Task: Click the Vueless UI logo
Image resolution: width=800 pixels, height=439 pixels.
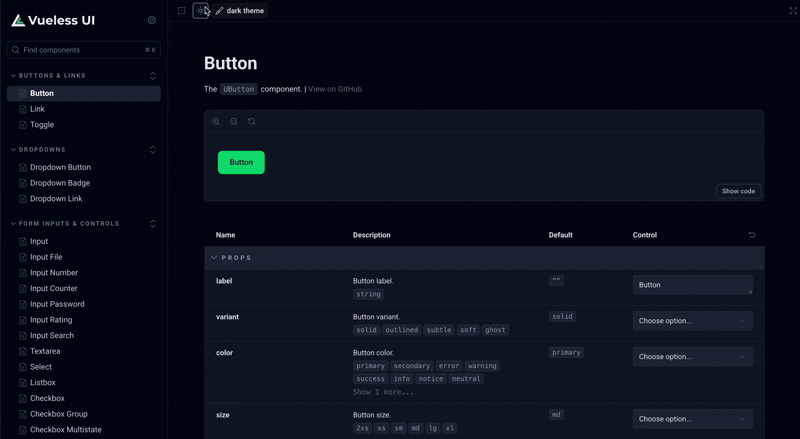Action: click(53, 20)
